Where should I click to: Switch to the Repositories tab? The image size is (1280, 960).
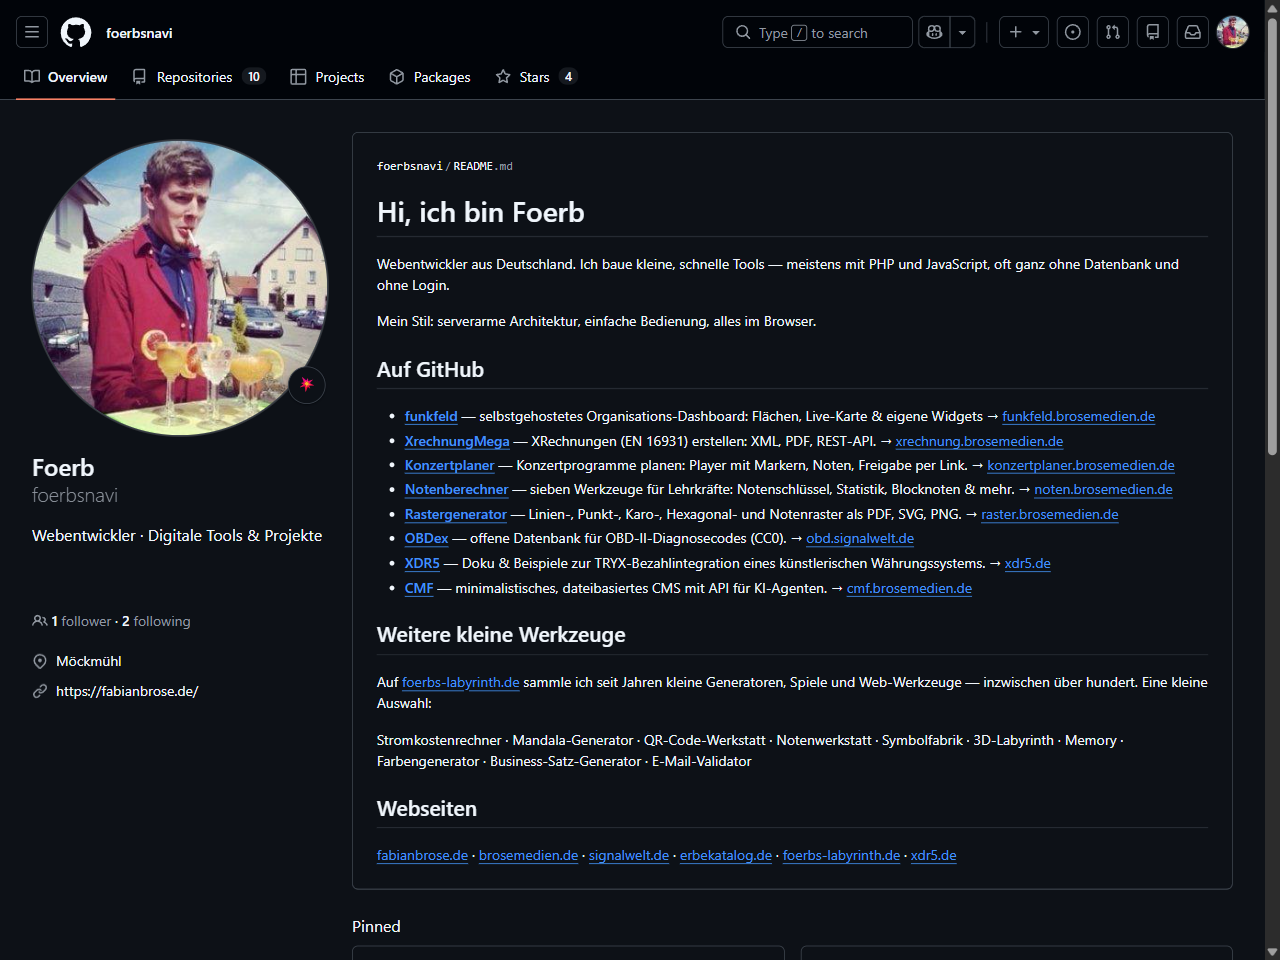tap(197, 77)
